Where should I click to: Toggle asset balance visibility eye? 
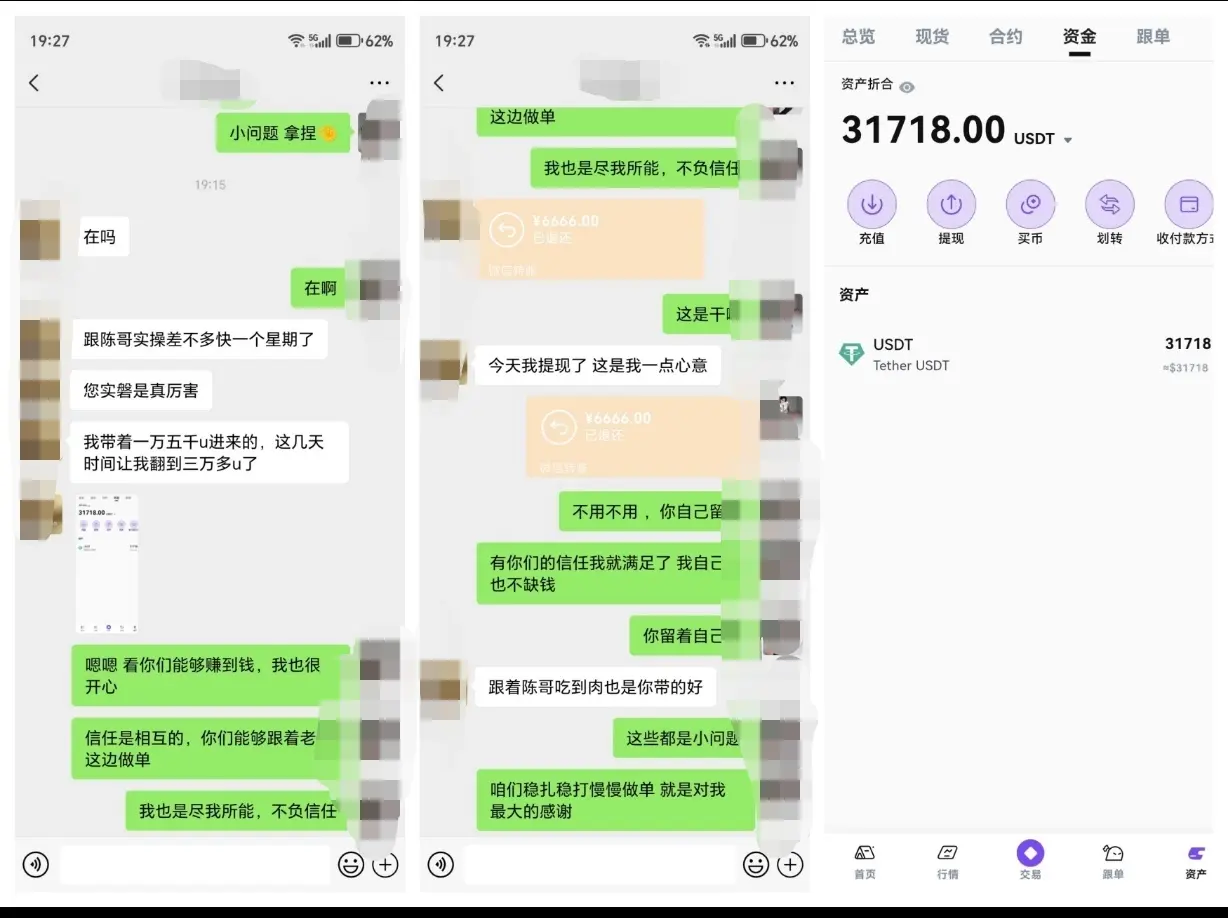point(907,87)
